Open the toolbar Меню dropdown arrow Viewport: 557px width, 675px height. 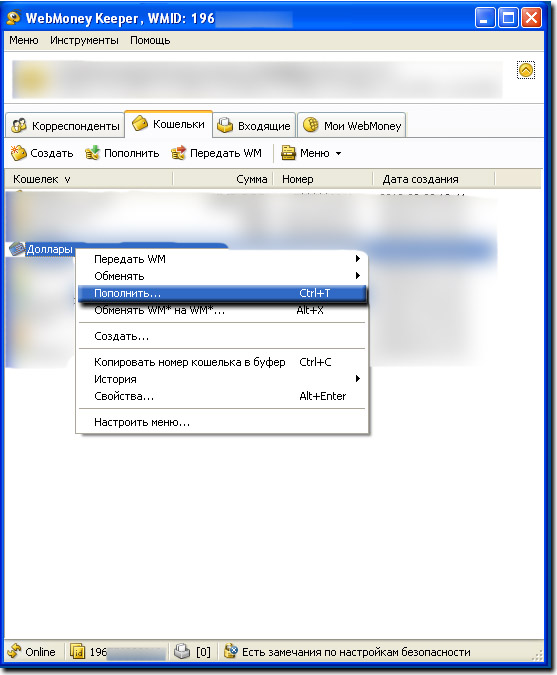coord(338,154)
